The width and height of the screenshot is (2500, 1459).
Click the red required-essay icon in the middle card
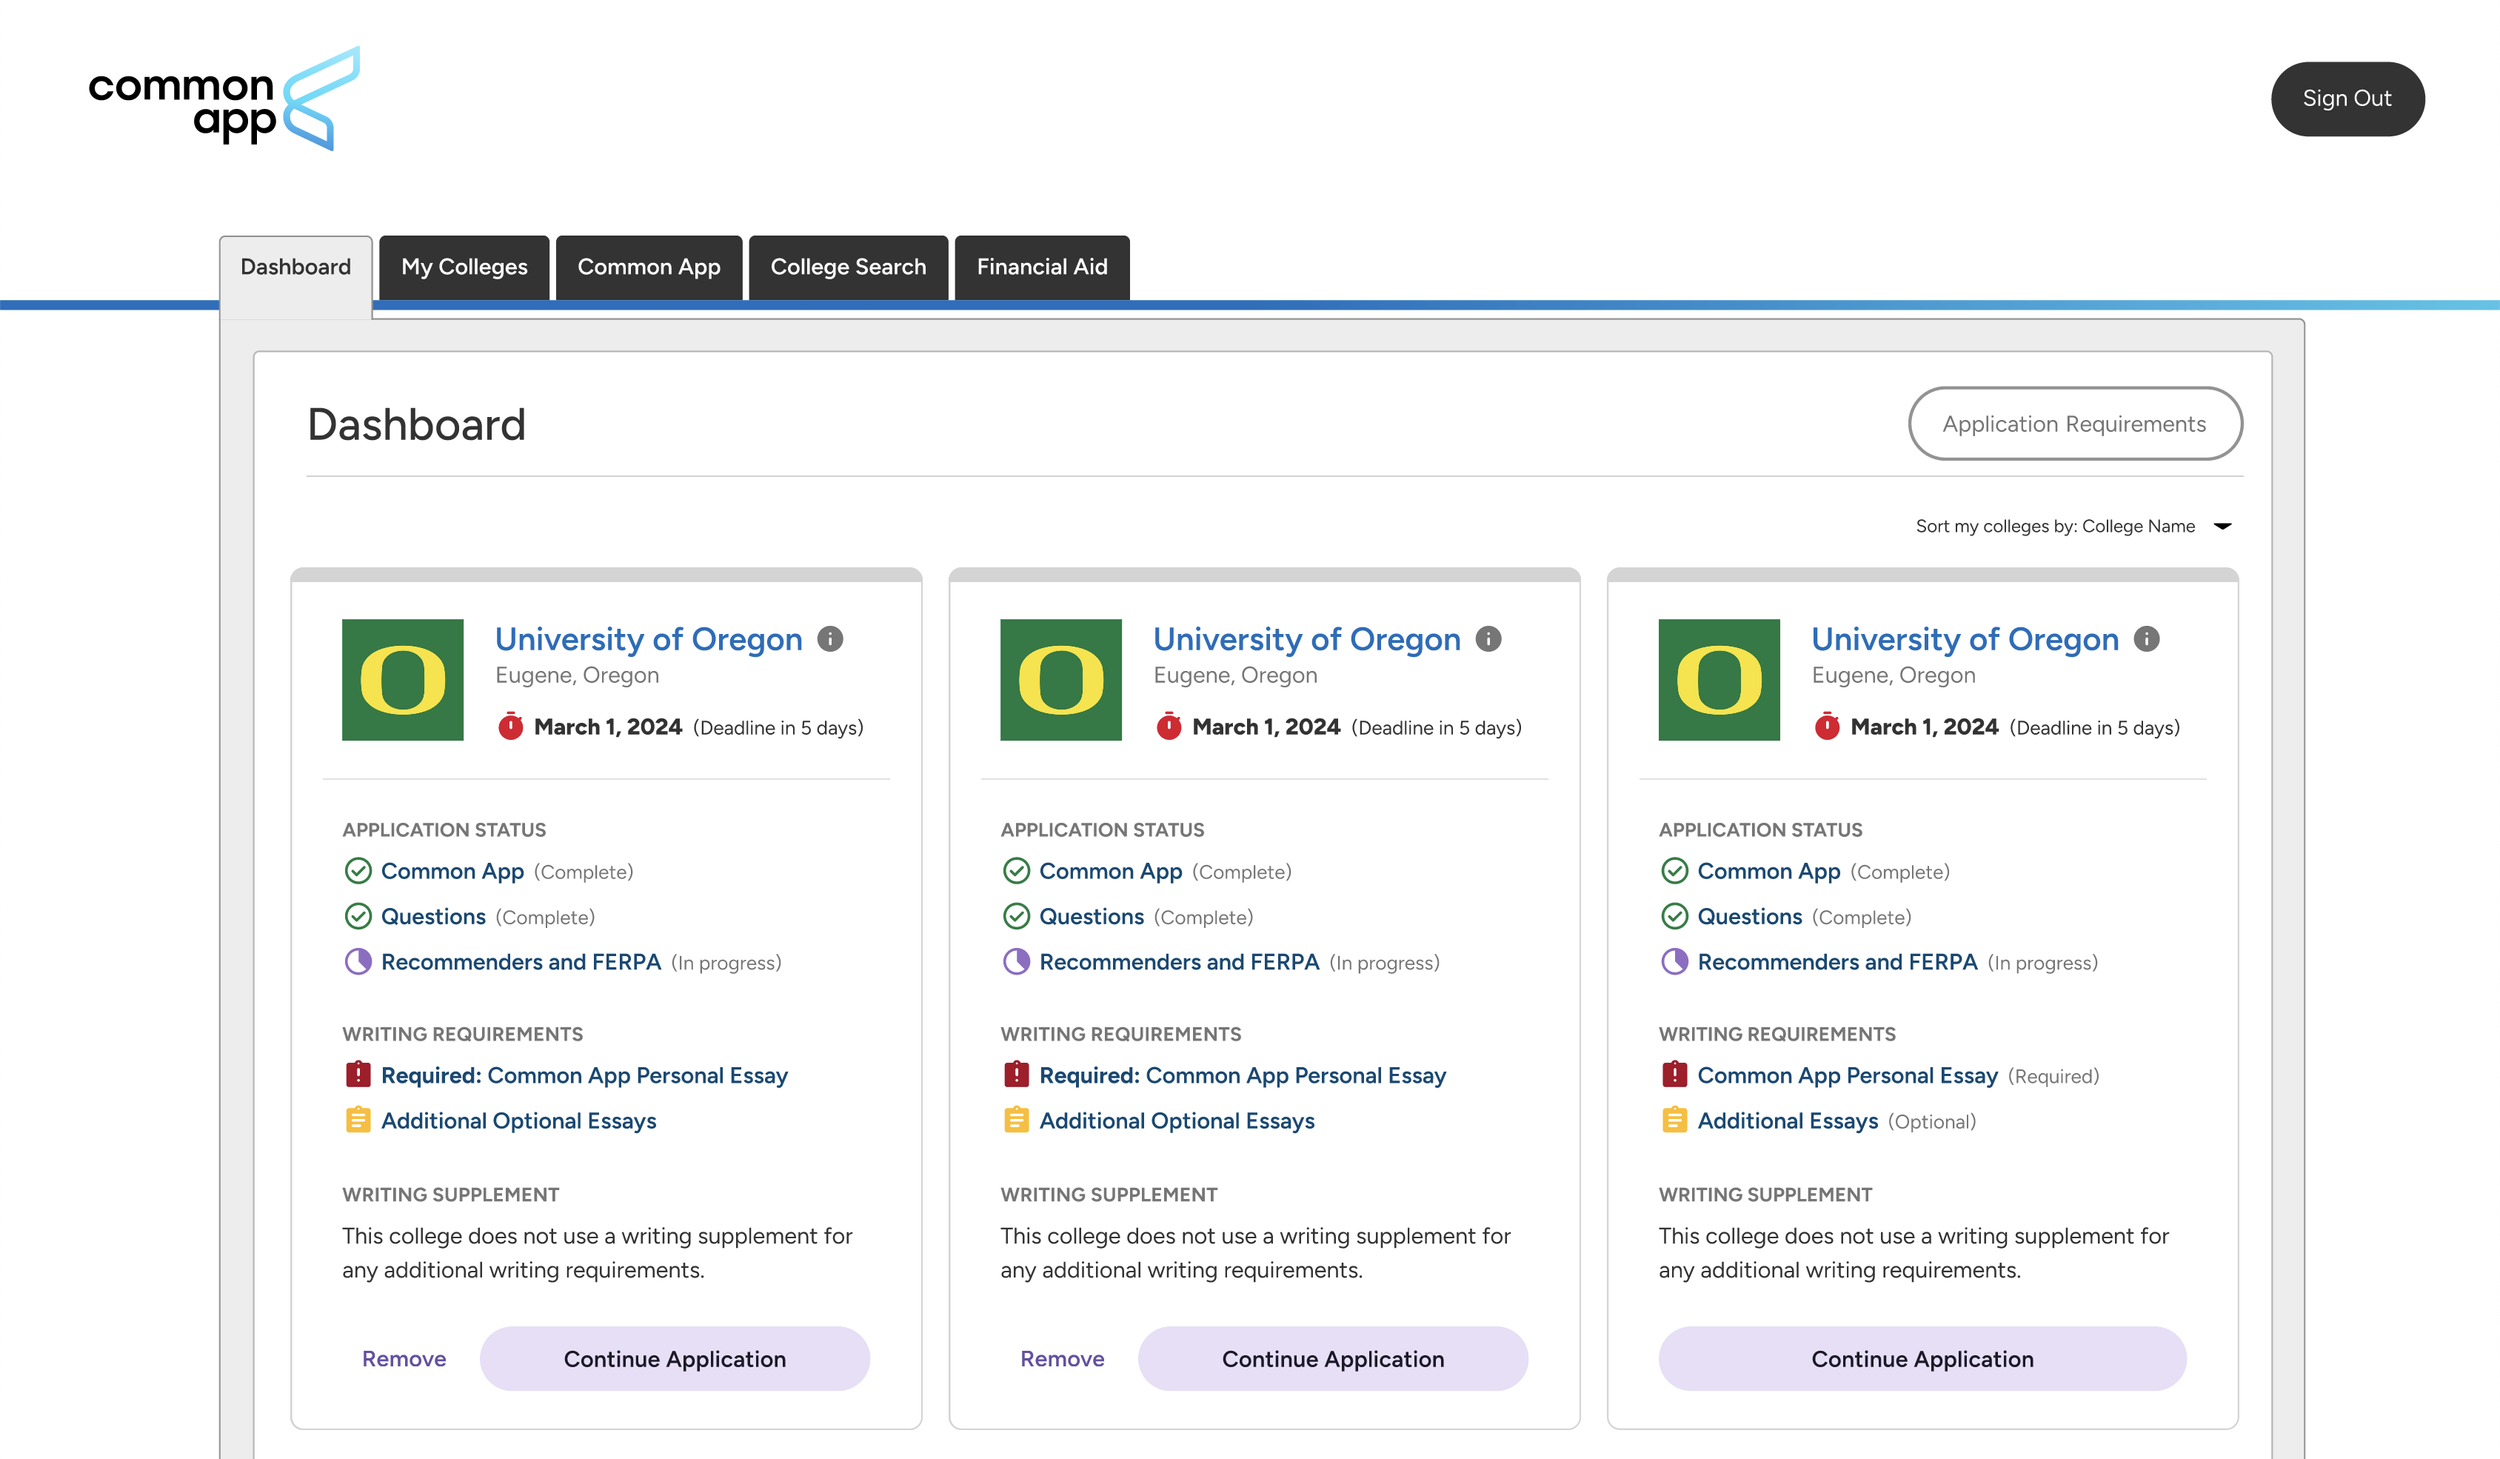(x=1016, y=1075)
